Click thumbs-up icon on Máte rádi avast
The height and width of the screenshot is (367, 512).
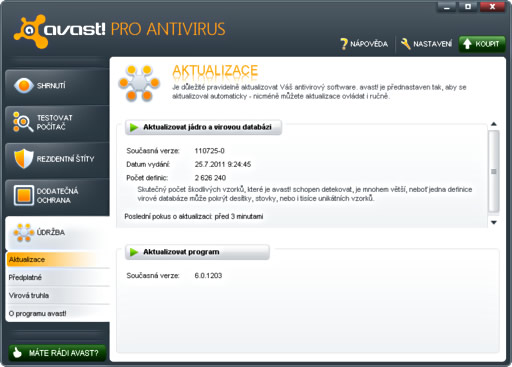pyautogui.click(x=17, y=352)
